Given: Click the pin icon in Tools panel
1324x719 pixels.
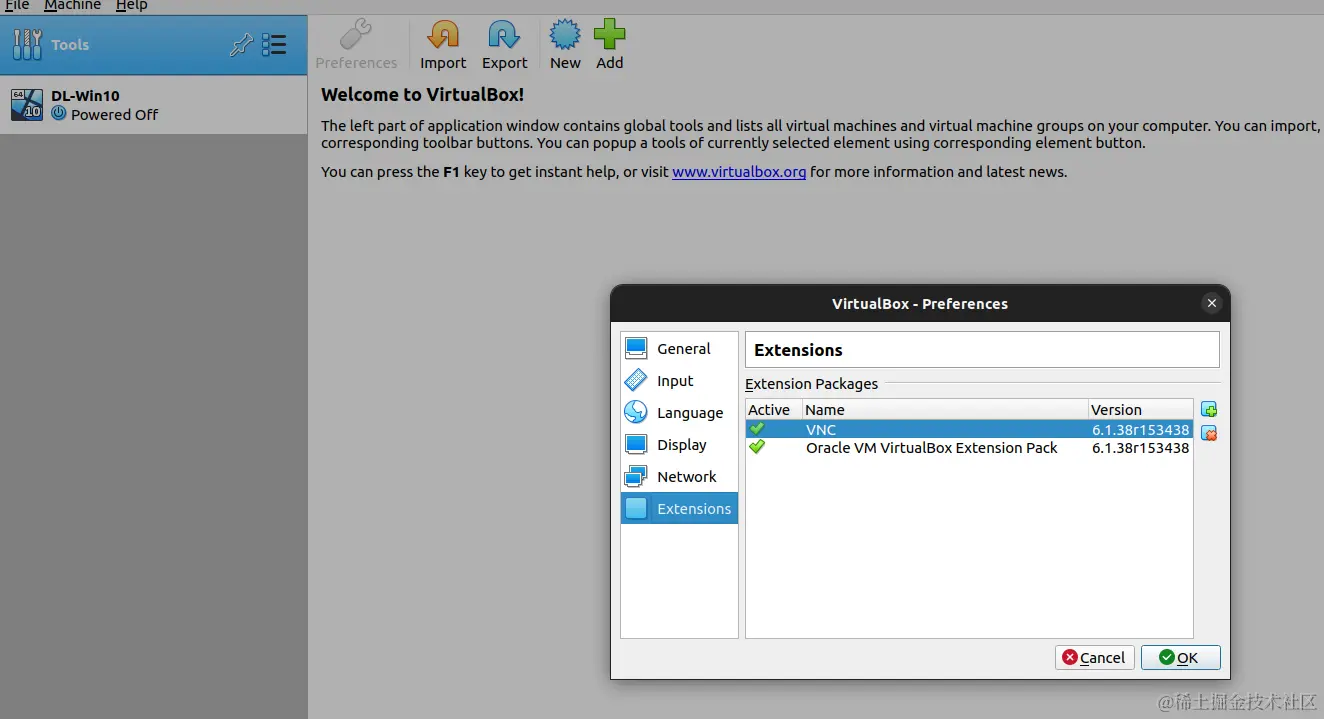Looking at the screenshot, I should pos(241,44).
